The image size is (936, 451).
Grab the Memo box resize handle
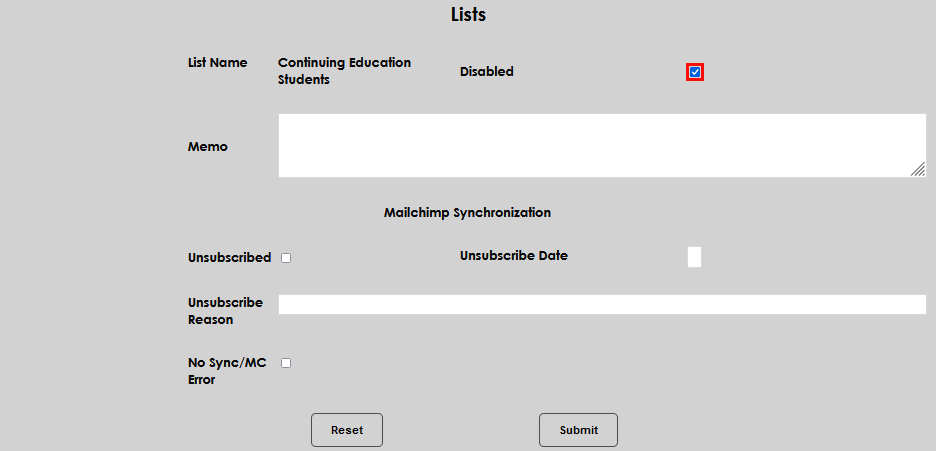click(x=918, y=170)
